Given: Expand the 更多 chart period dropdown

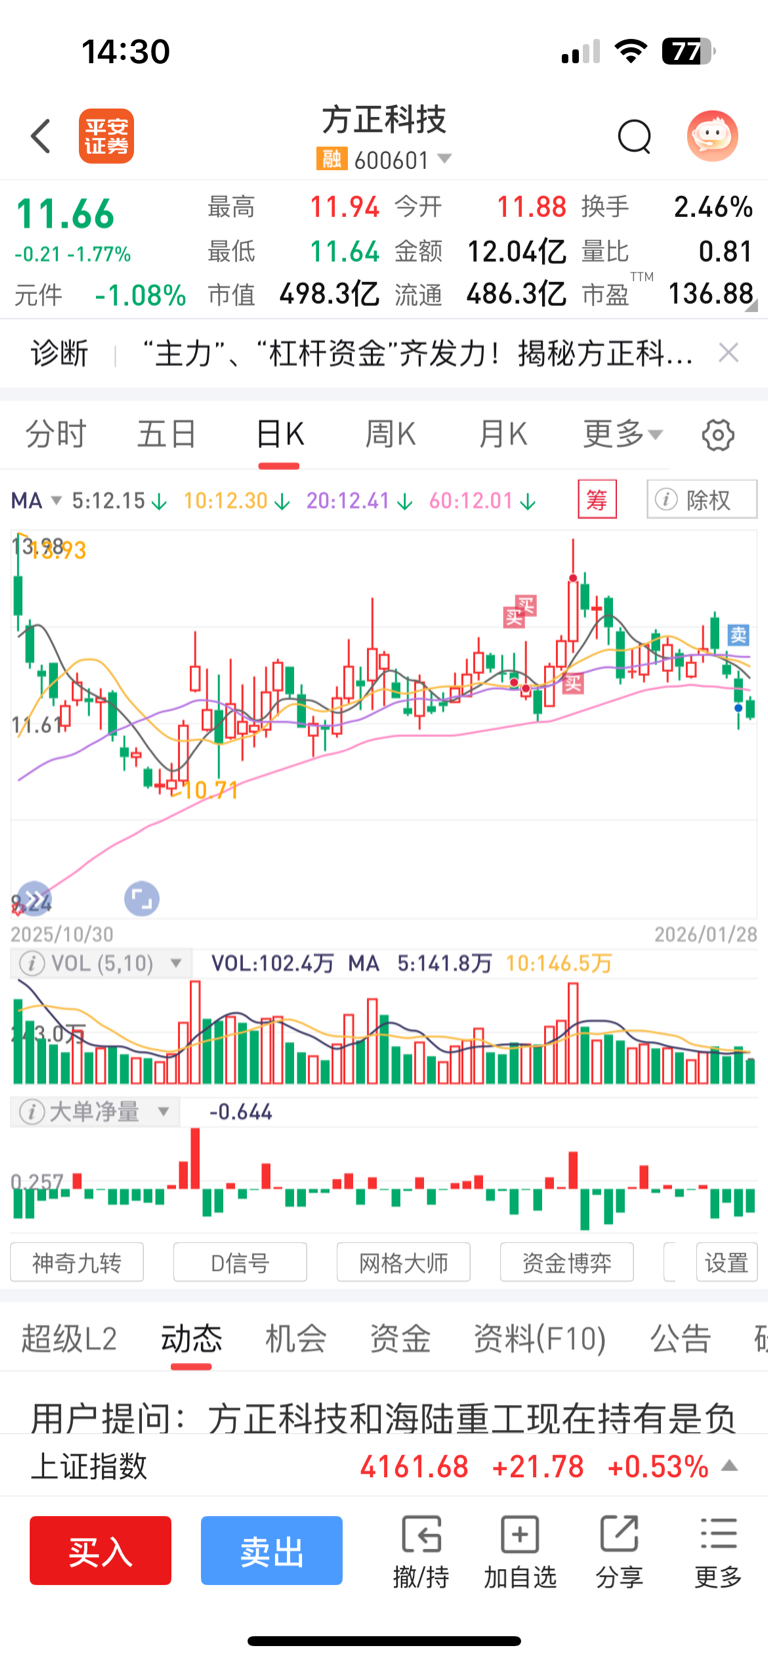Looking at the screenshot, I should (623, 434).
